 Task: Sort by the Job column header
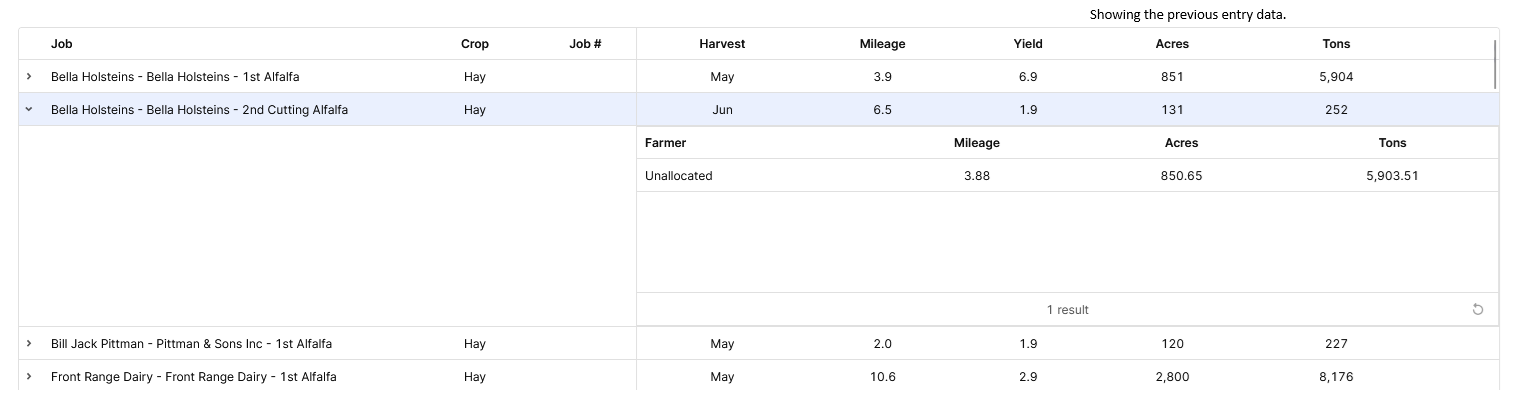tap(62, 44)
